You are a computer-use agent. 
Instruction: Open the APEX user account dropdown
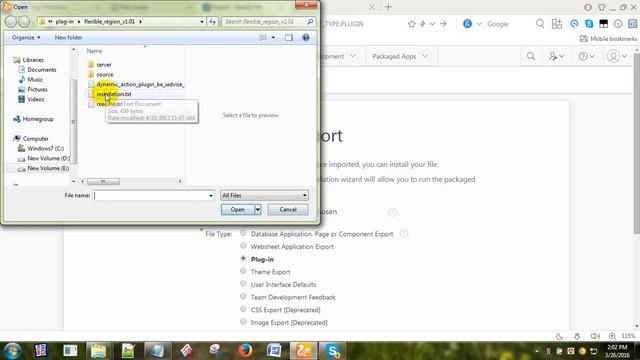click(616, 56)
